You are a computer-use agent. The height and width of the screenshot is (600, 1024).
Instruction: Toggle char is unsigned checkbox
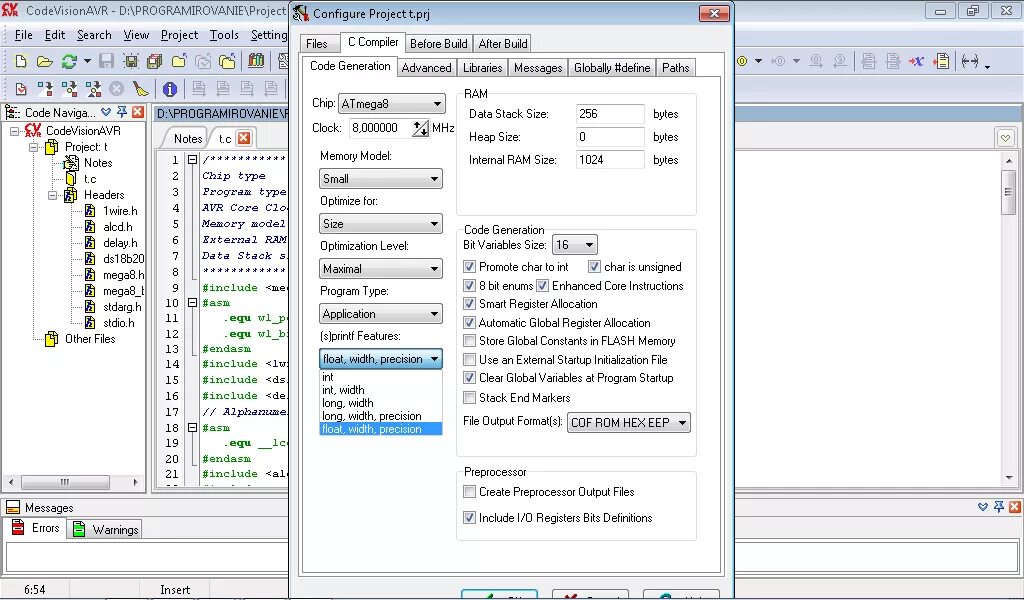coord(594,266)
